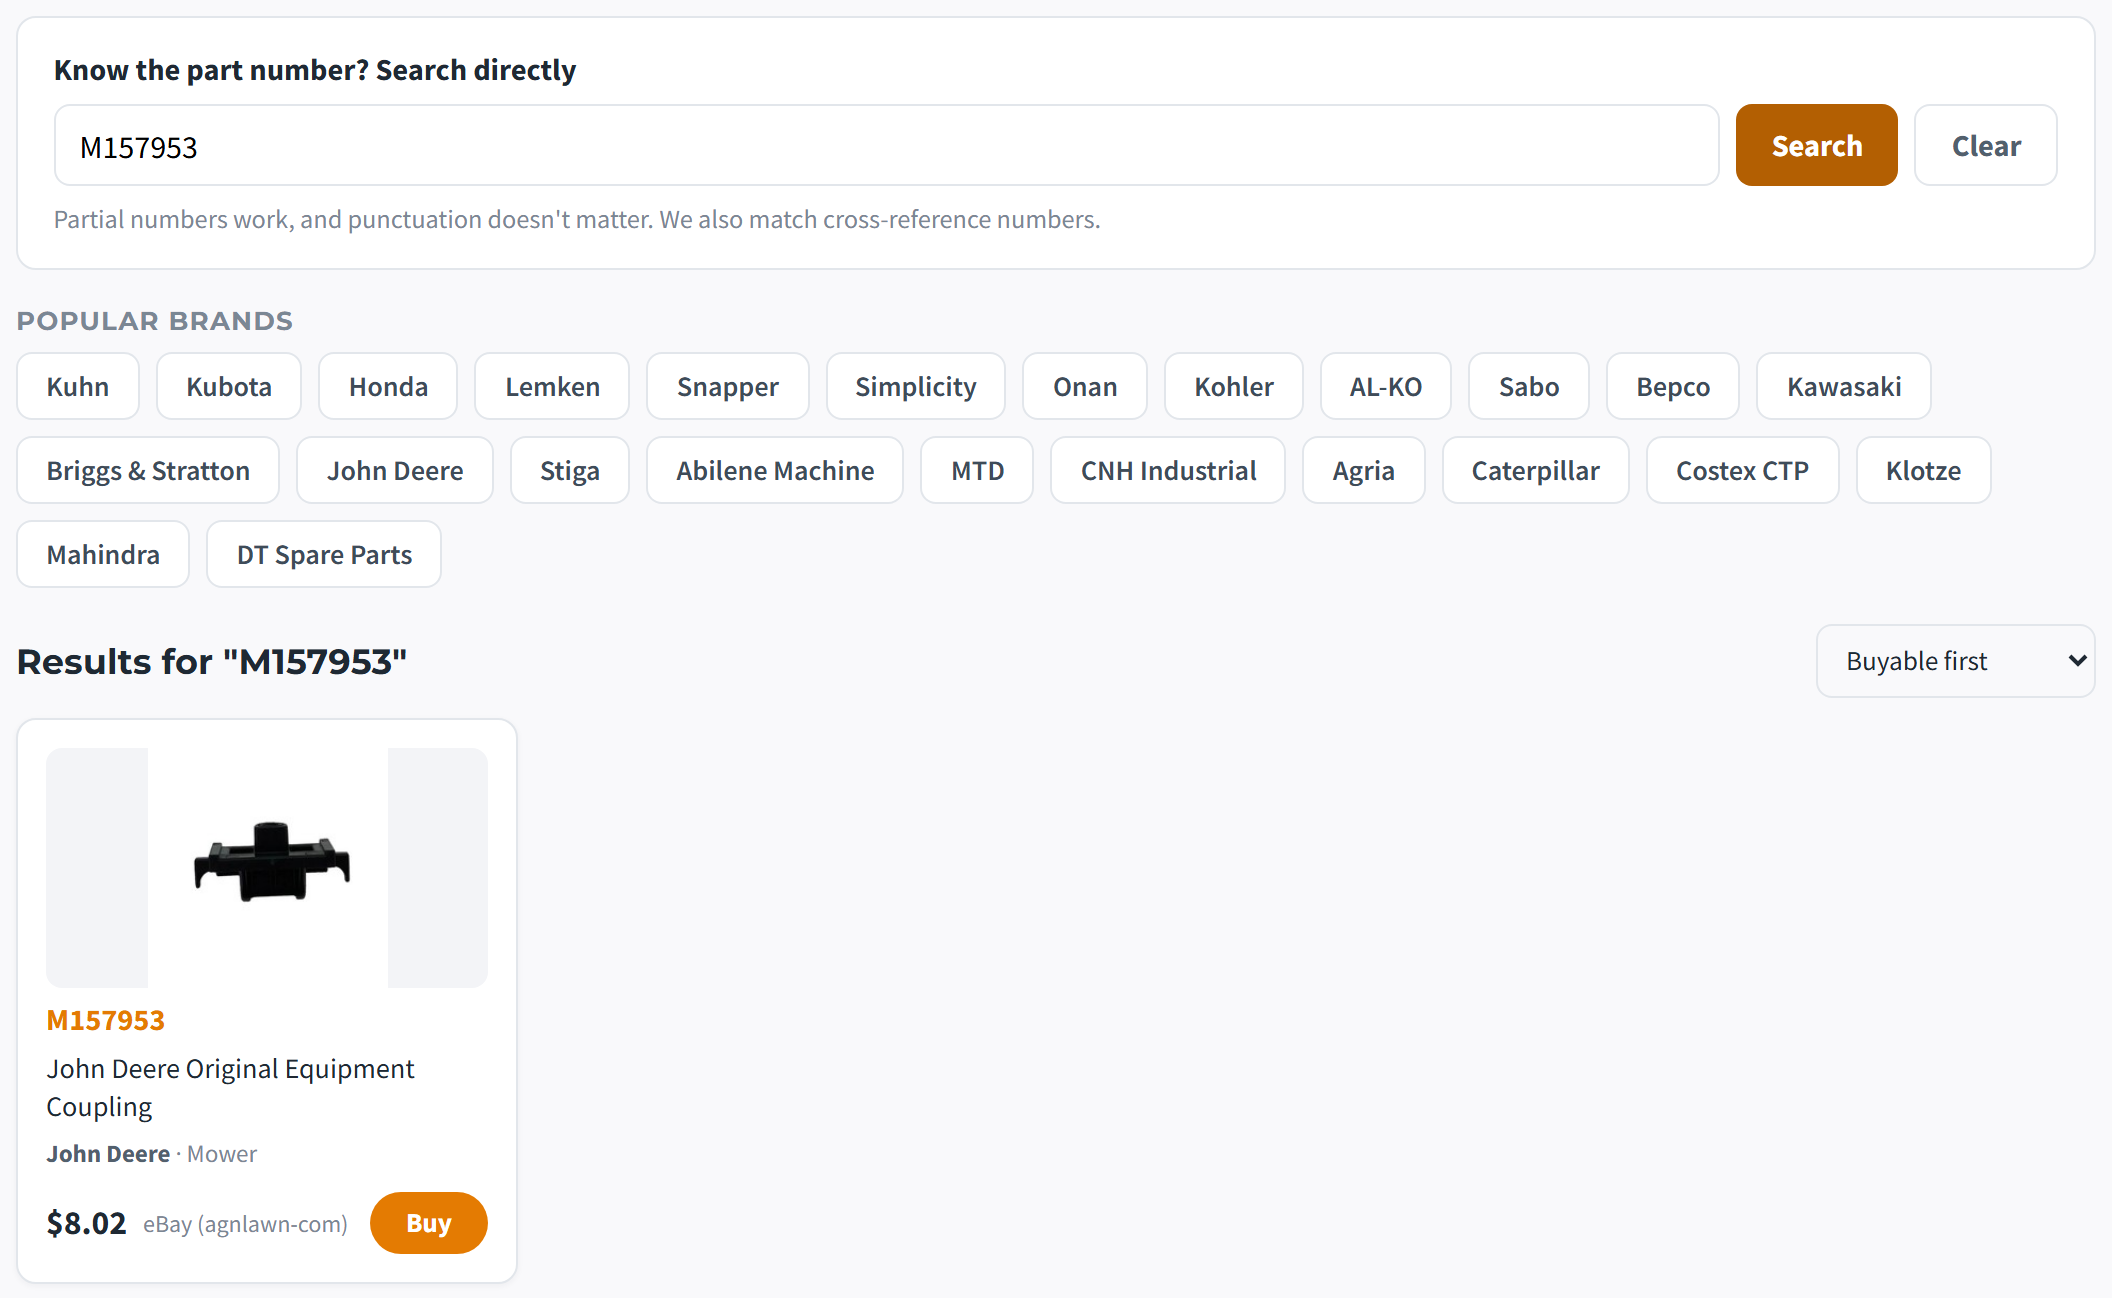
Task: Pick the Sabo brand
Action: pyautogui.click(x=1529, y=387)
